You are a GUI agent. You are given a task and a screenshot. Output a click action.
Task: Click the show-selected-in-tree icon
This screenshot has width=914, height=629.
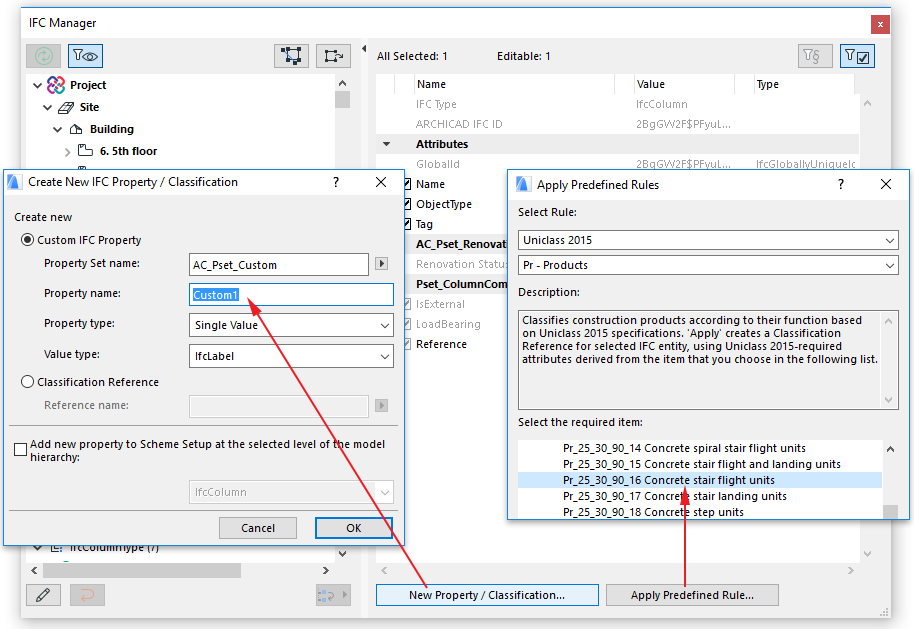pos(333,56)
